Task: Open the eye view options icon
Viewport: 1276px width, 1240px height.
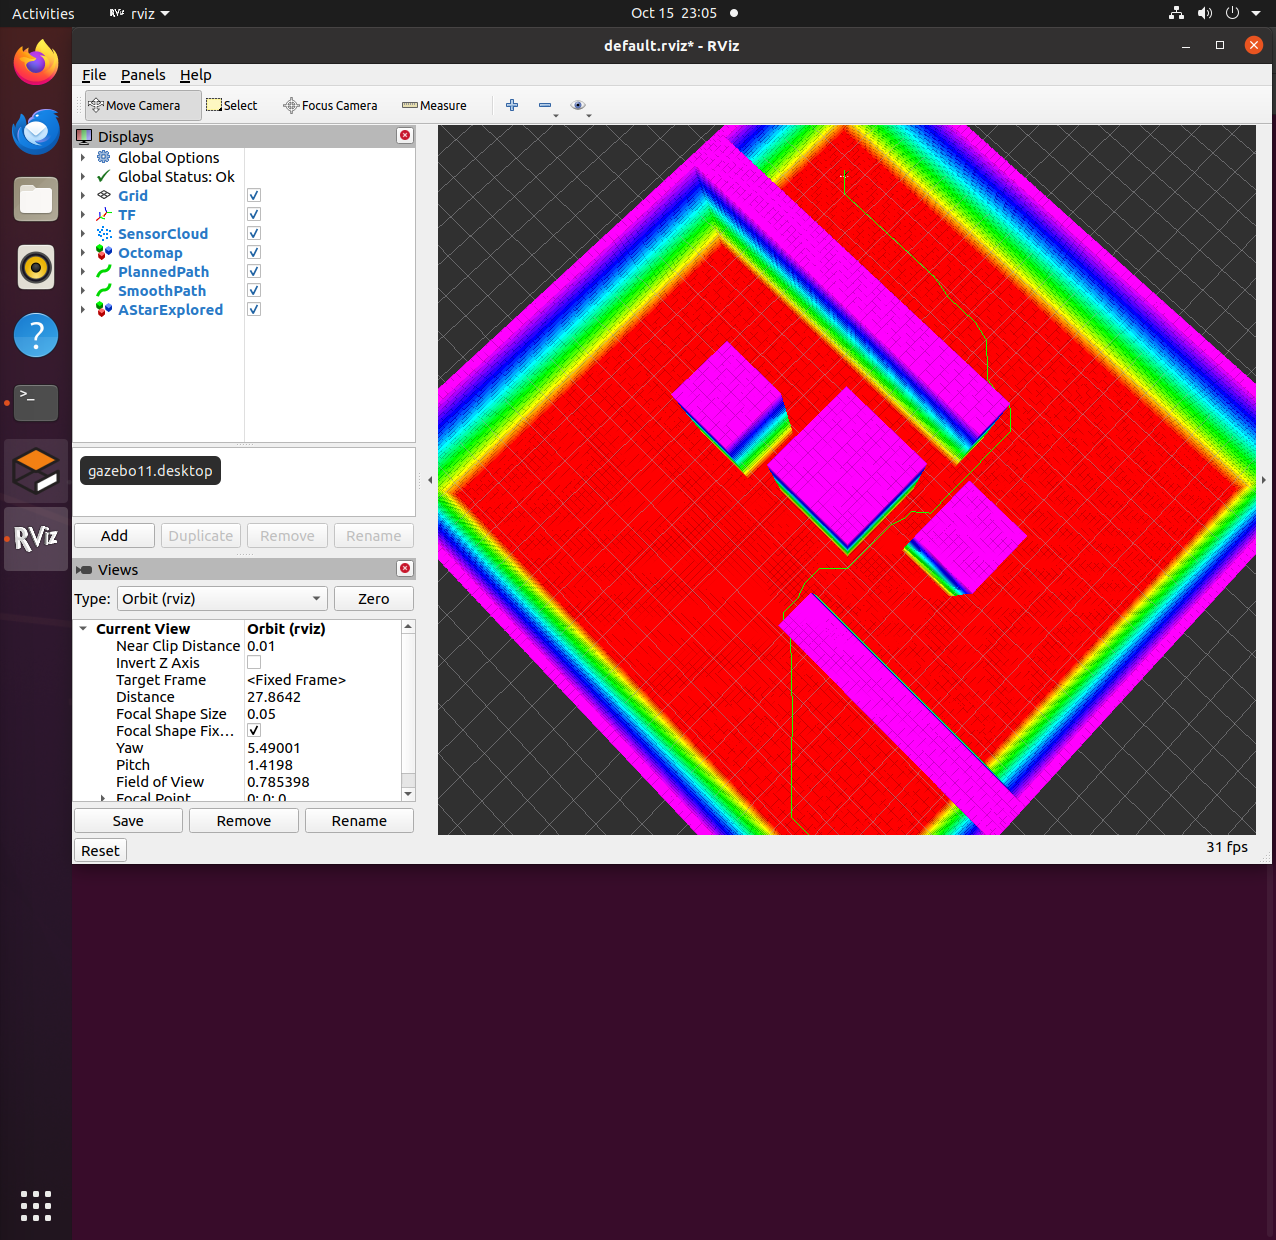Action: point(578,105)
